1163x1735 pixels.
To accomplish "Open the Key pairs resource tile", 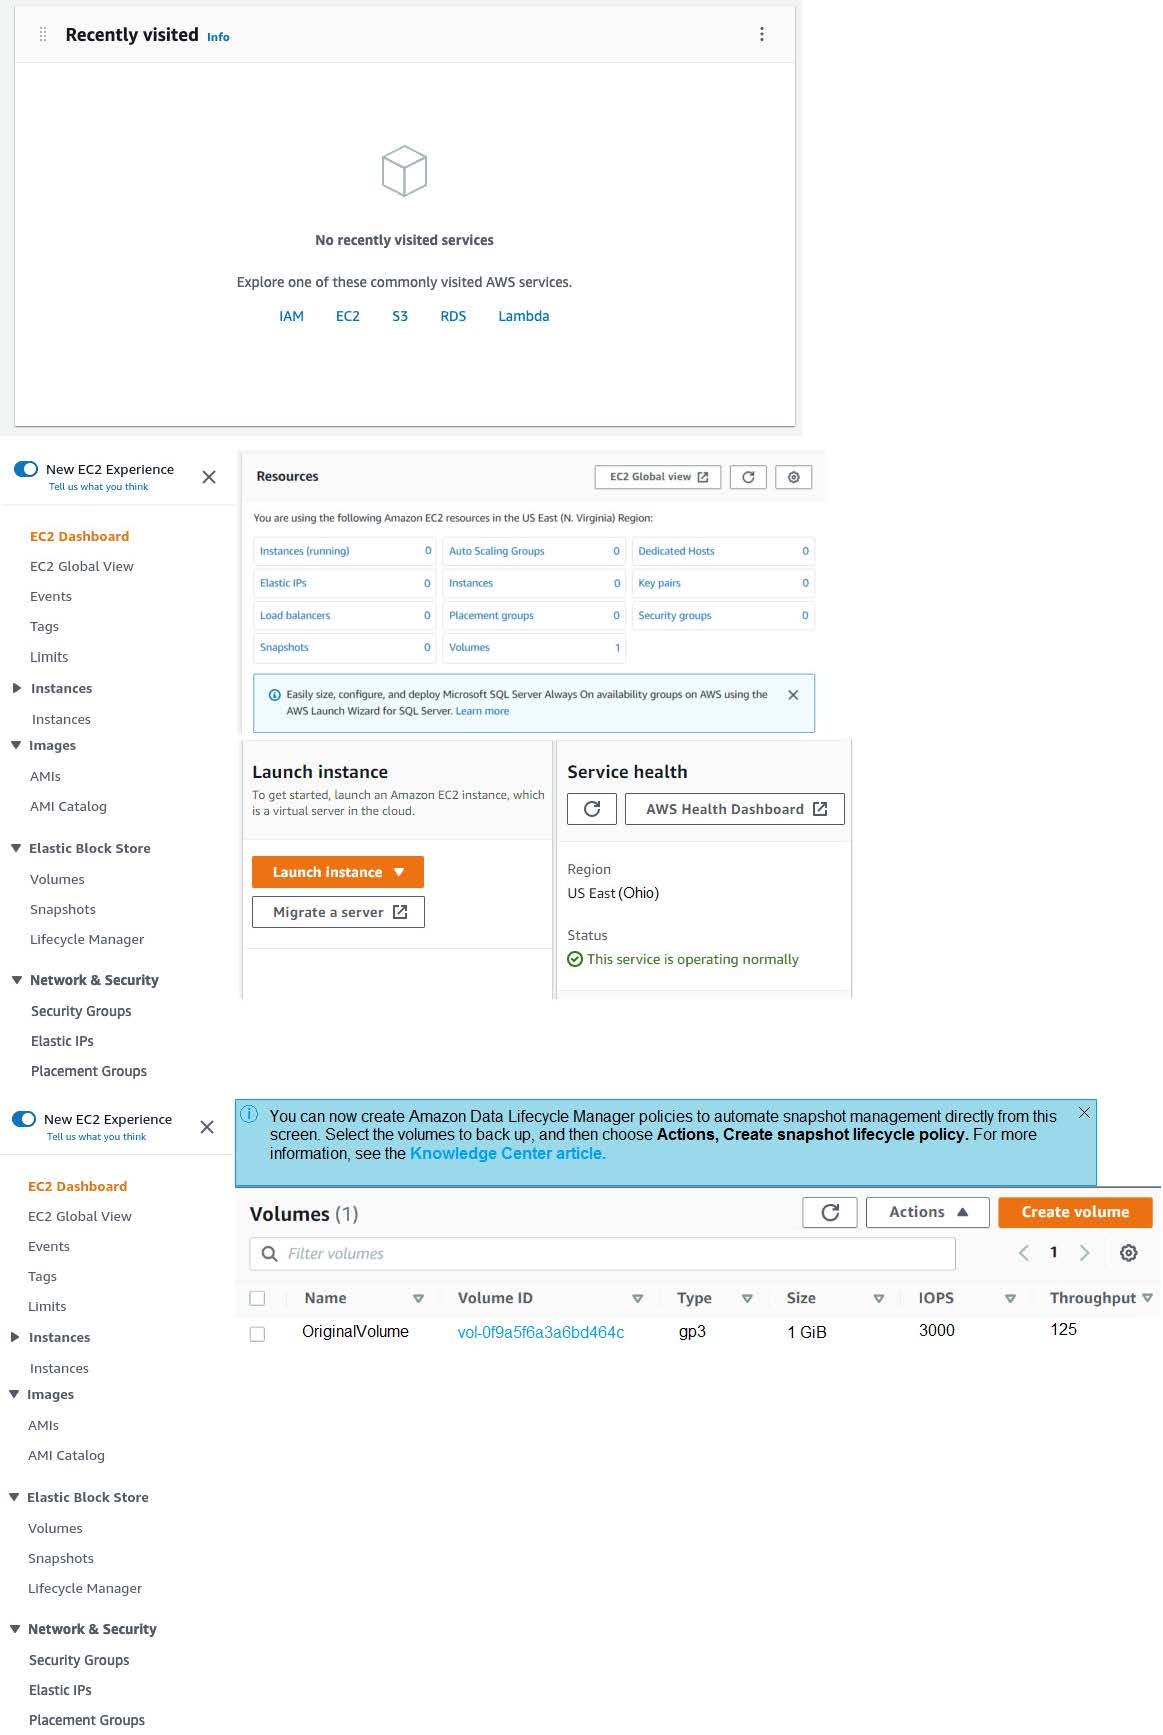I will click(724, 583).
